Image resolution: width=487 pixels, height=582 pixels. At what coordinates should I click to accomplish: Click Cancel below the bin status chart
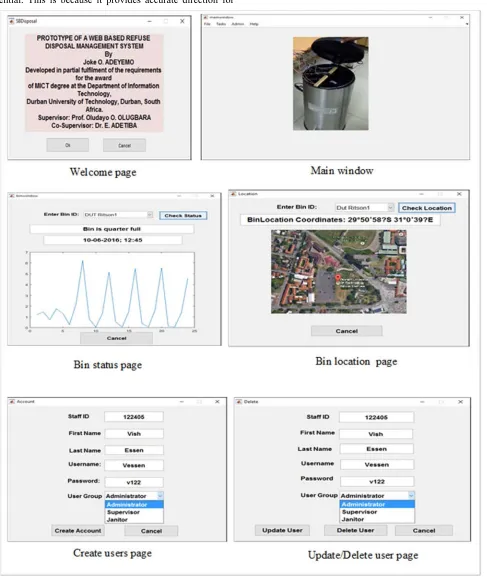click(117, 338)
